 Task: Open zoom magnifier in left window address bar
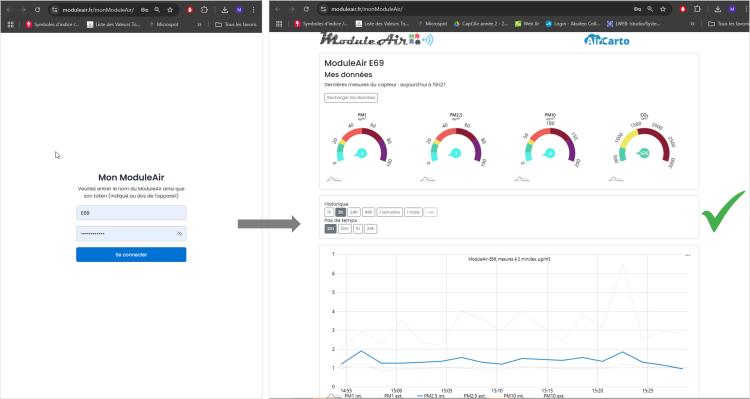pyautogui.click(x=157, y=10)
